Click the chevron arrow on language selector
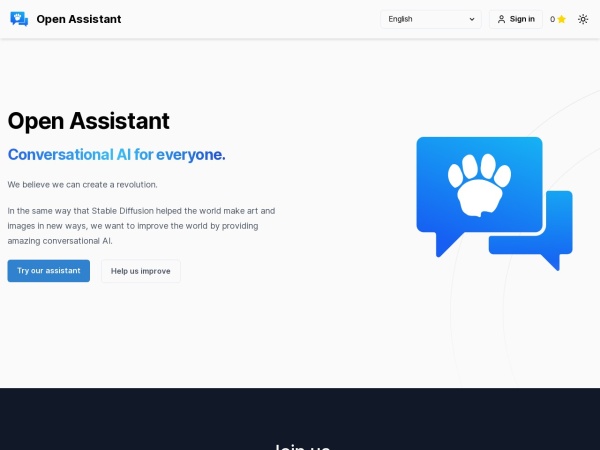Image resolution: width=600 pixels, height=450 pixels. (472, 19)
